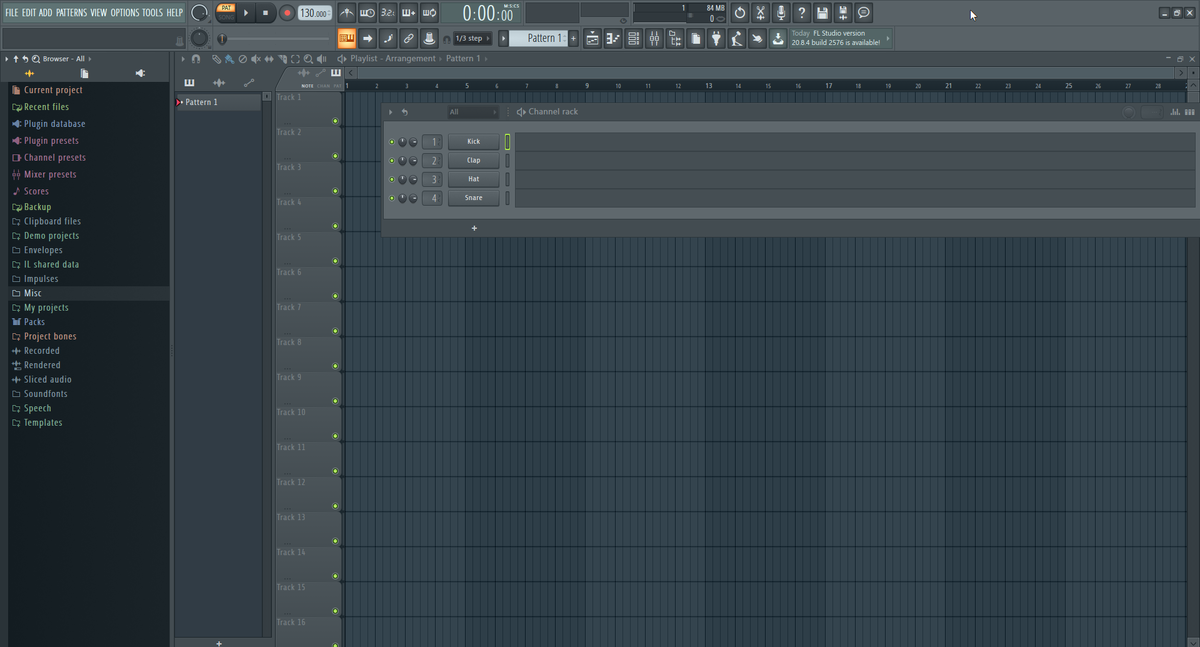
Task: Open the Clap channel button
Action: 474,160
